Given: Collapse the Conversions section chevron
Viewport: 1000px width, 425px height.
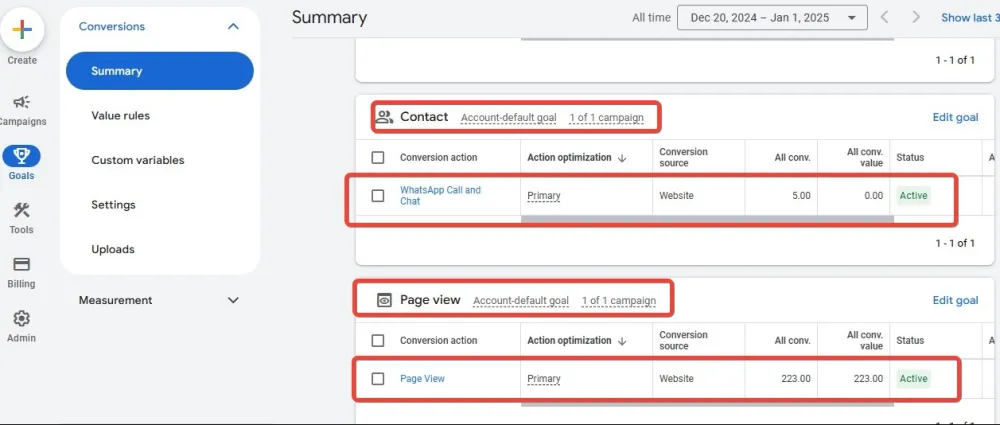Looking at the screenshot, I should [233, 26].
